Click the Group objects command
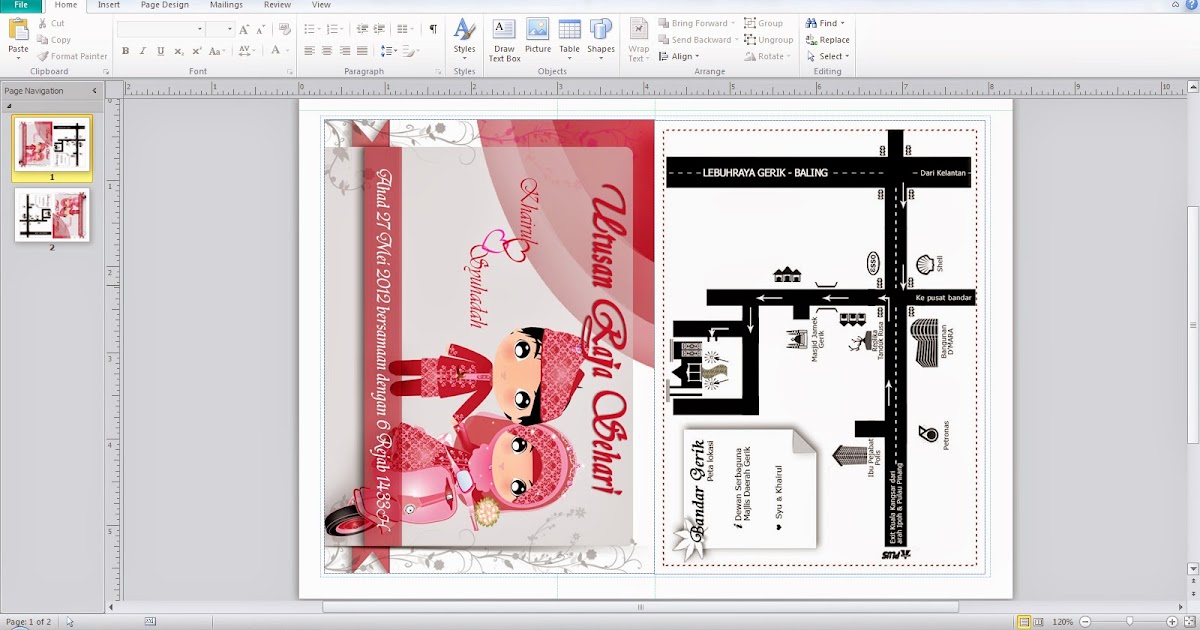Screen dimensions: 1200x630 (x=763, y=23)
